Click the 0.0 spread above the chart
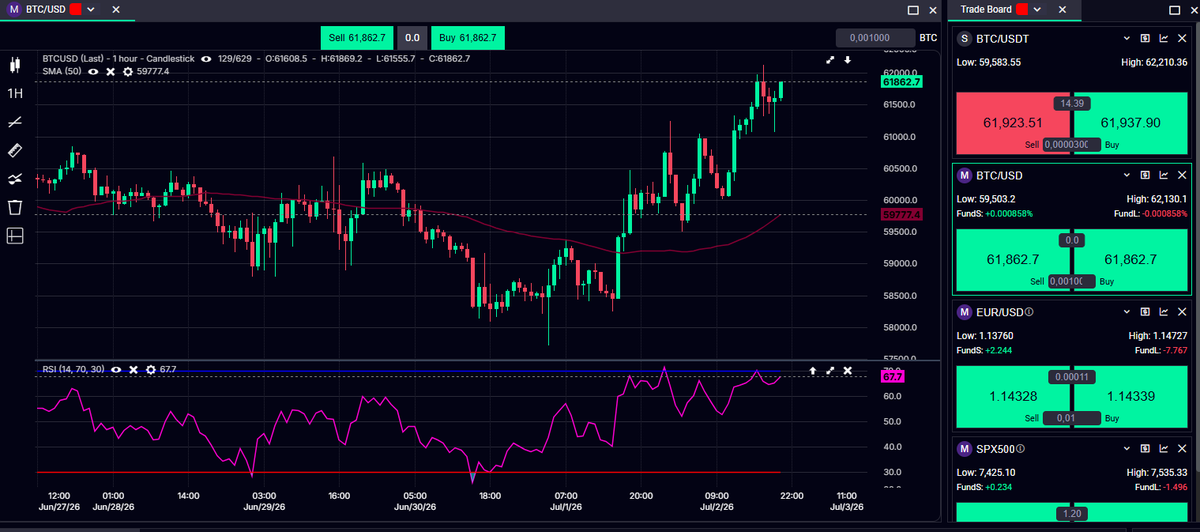The width and height of the screenshot is (1200, 532). 412,38
